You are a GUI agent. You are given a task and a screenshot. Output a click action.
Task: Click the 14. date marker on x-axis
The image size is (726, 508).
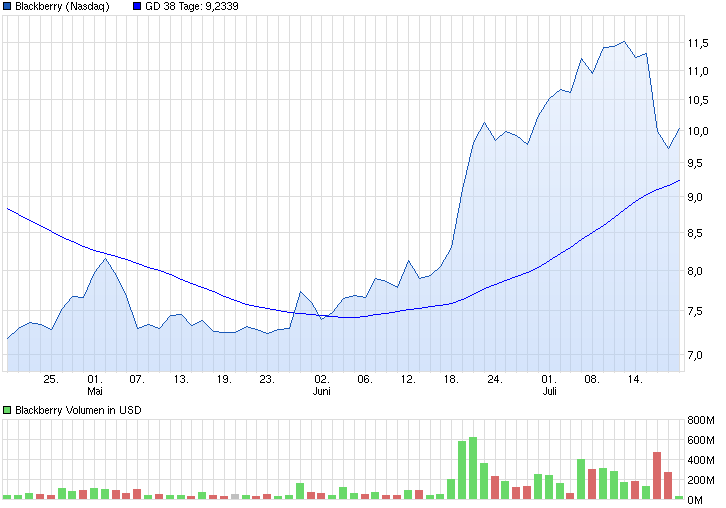634,379
